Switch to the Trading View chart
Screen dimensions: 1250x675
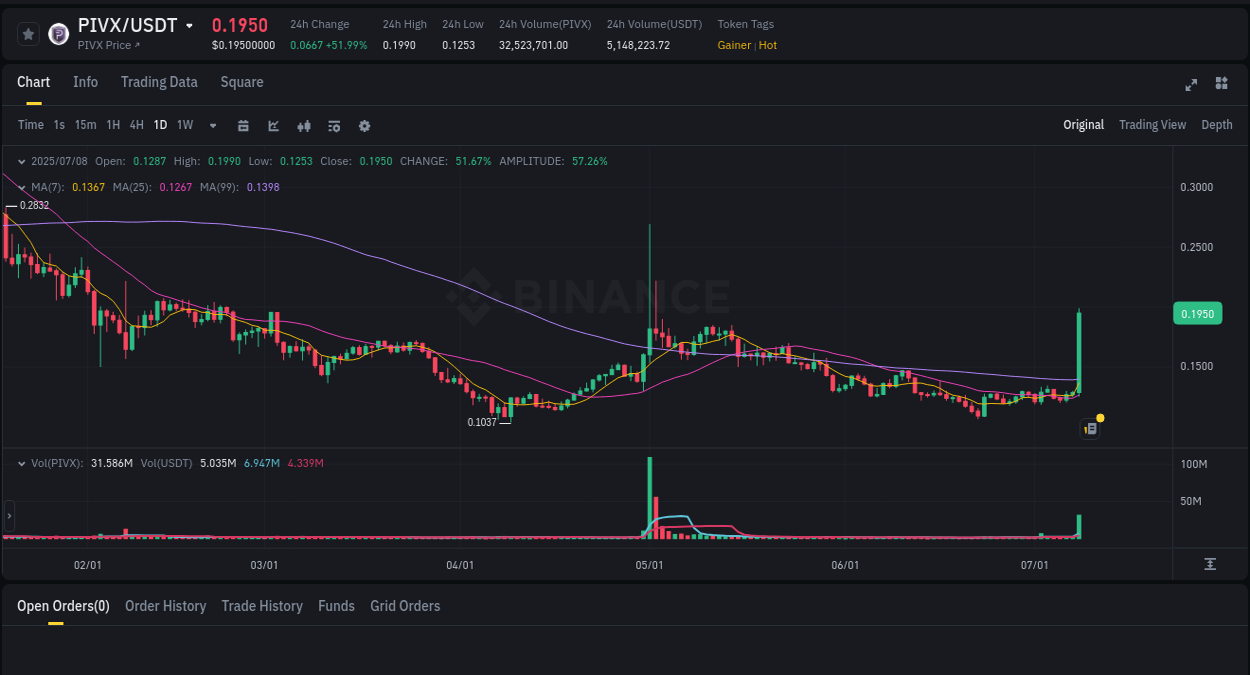click(x=1152, y=125)
